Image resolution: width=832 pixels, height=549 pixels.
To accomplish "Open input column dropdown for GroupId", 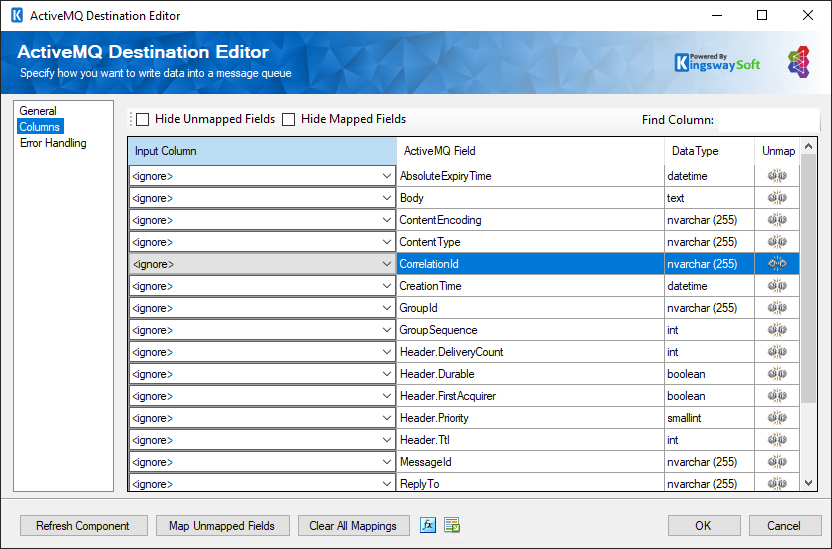I will tap(387, 308).
